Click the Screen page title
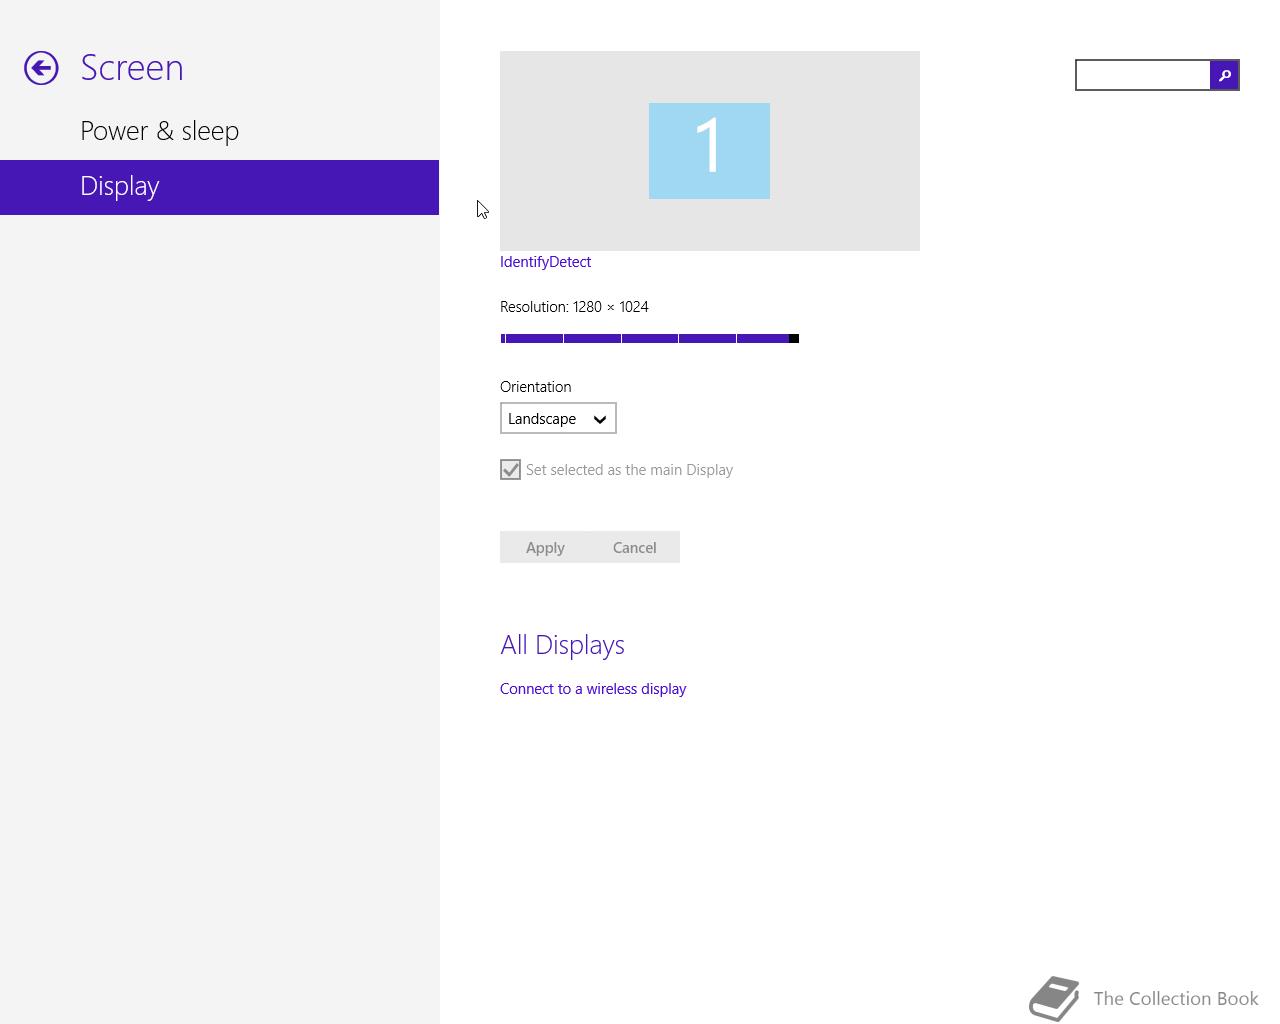1280x1024 pixels. tap(132, 68)
